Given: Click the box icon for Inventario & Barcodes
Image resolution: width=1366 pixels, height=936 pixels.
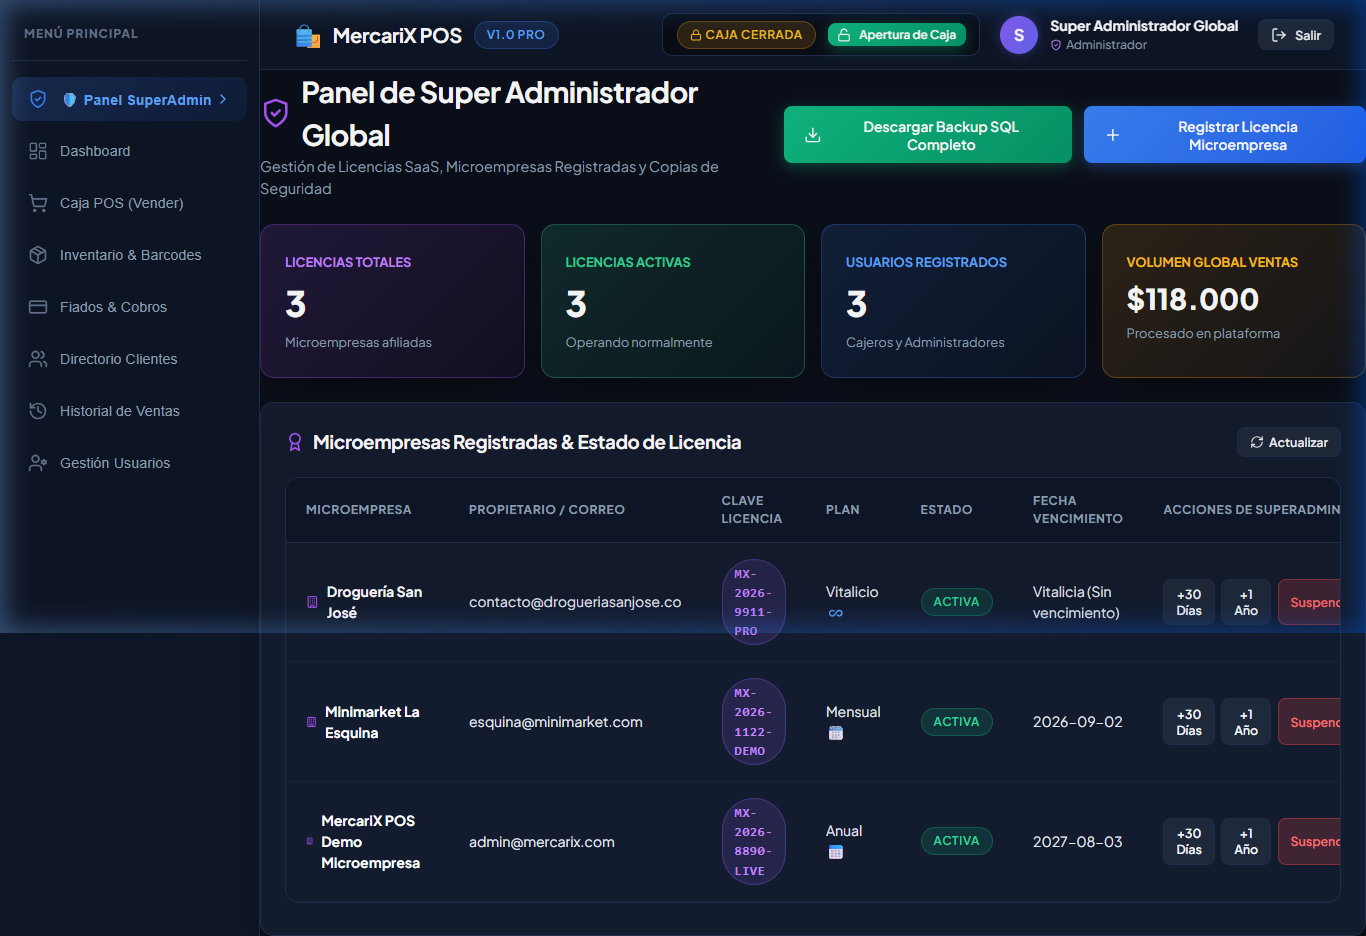Looking at the screenshot, I should click(38, 255).
